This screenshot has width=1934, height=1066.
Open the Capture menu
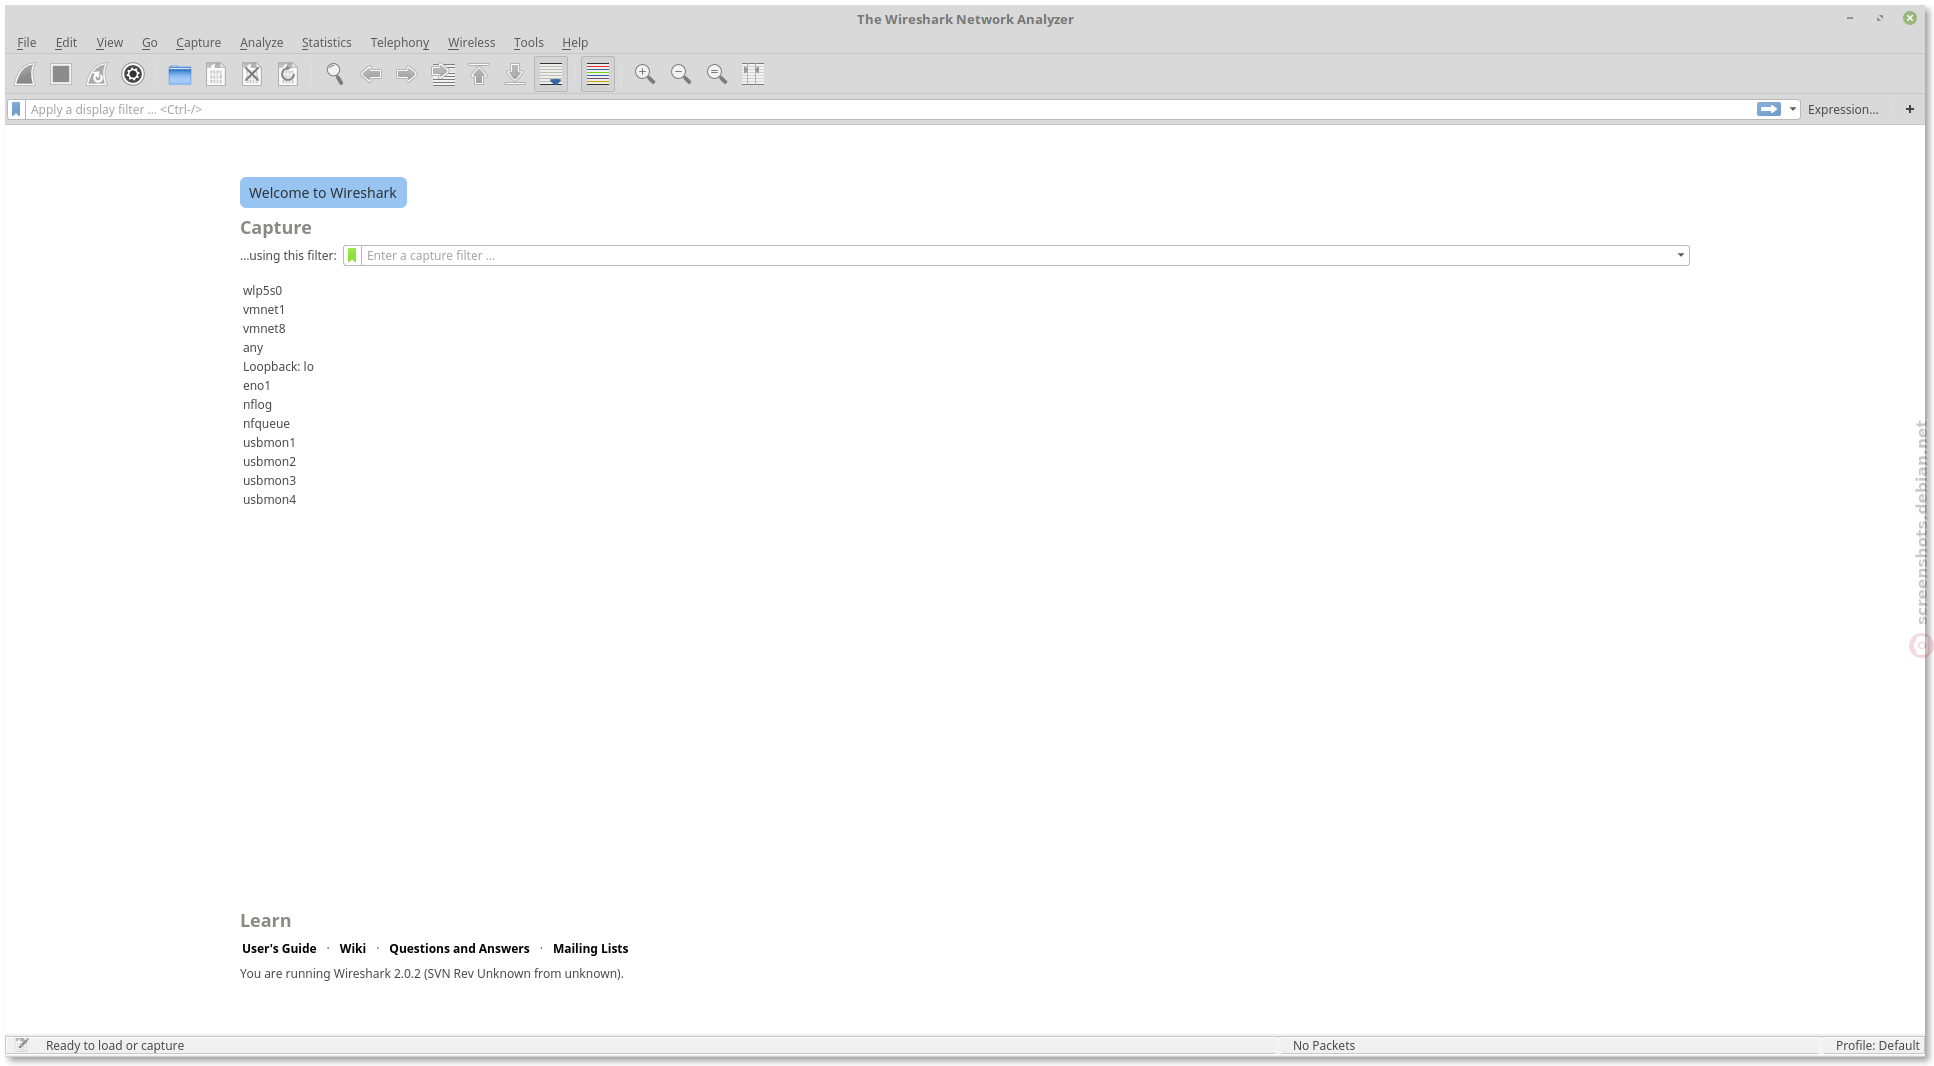198,42
